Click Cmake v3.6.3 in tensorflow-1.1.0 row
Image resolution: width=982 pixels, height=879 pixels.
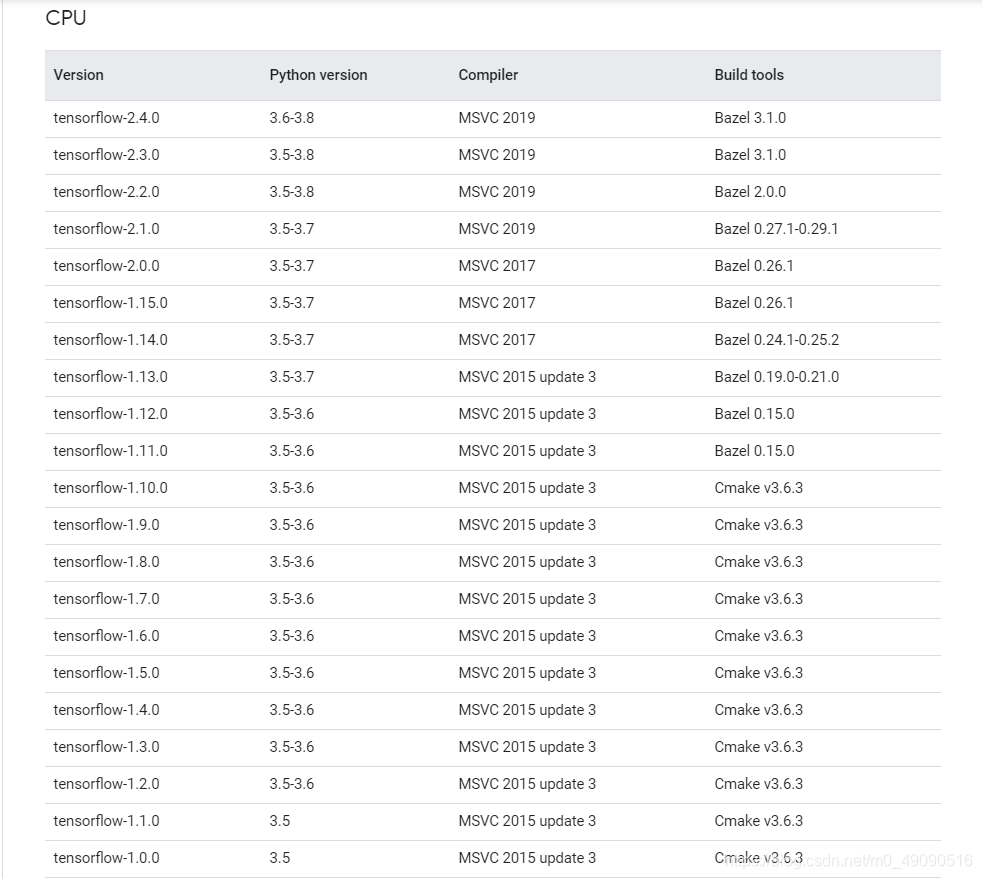[759, 820]
